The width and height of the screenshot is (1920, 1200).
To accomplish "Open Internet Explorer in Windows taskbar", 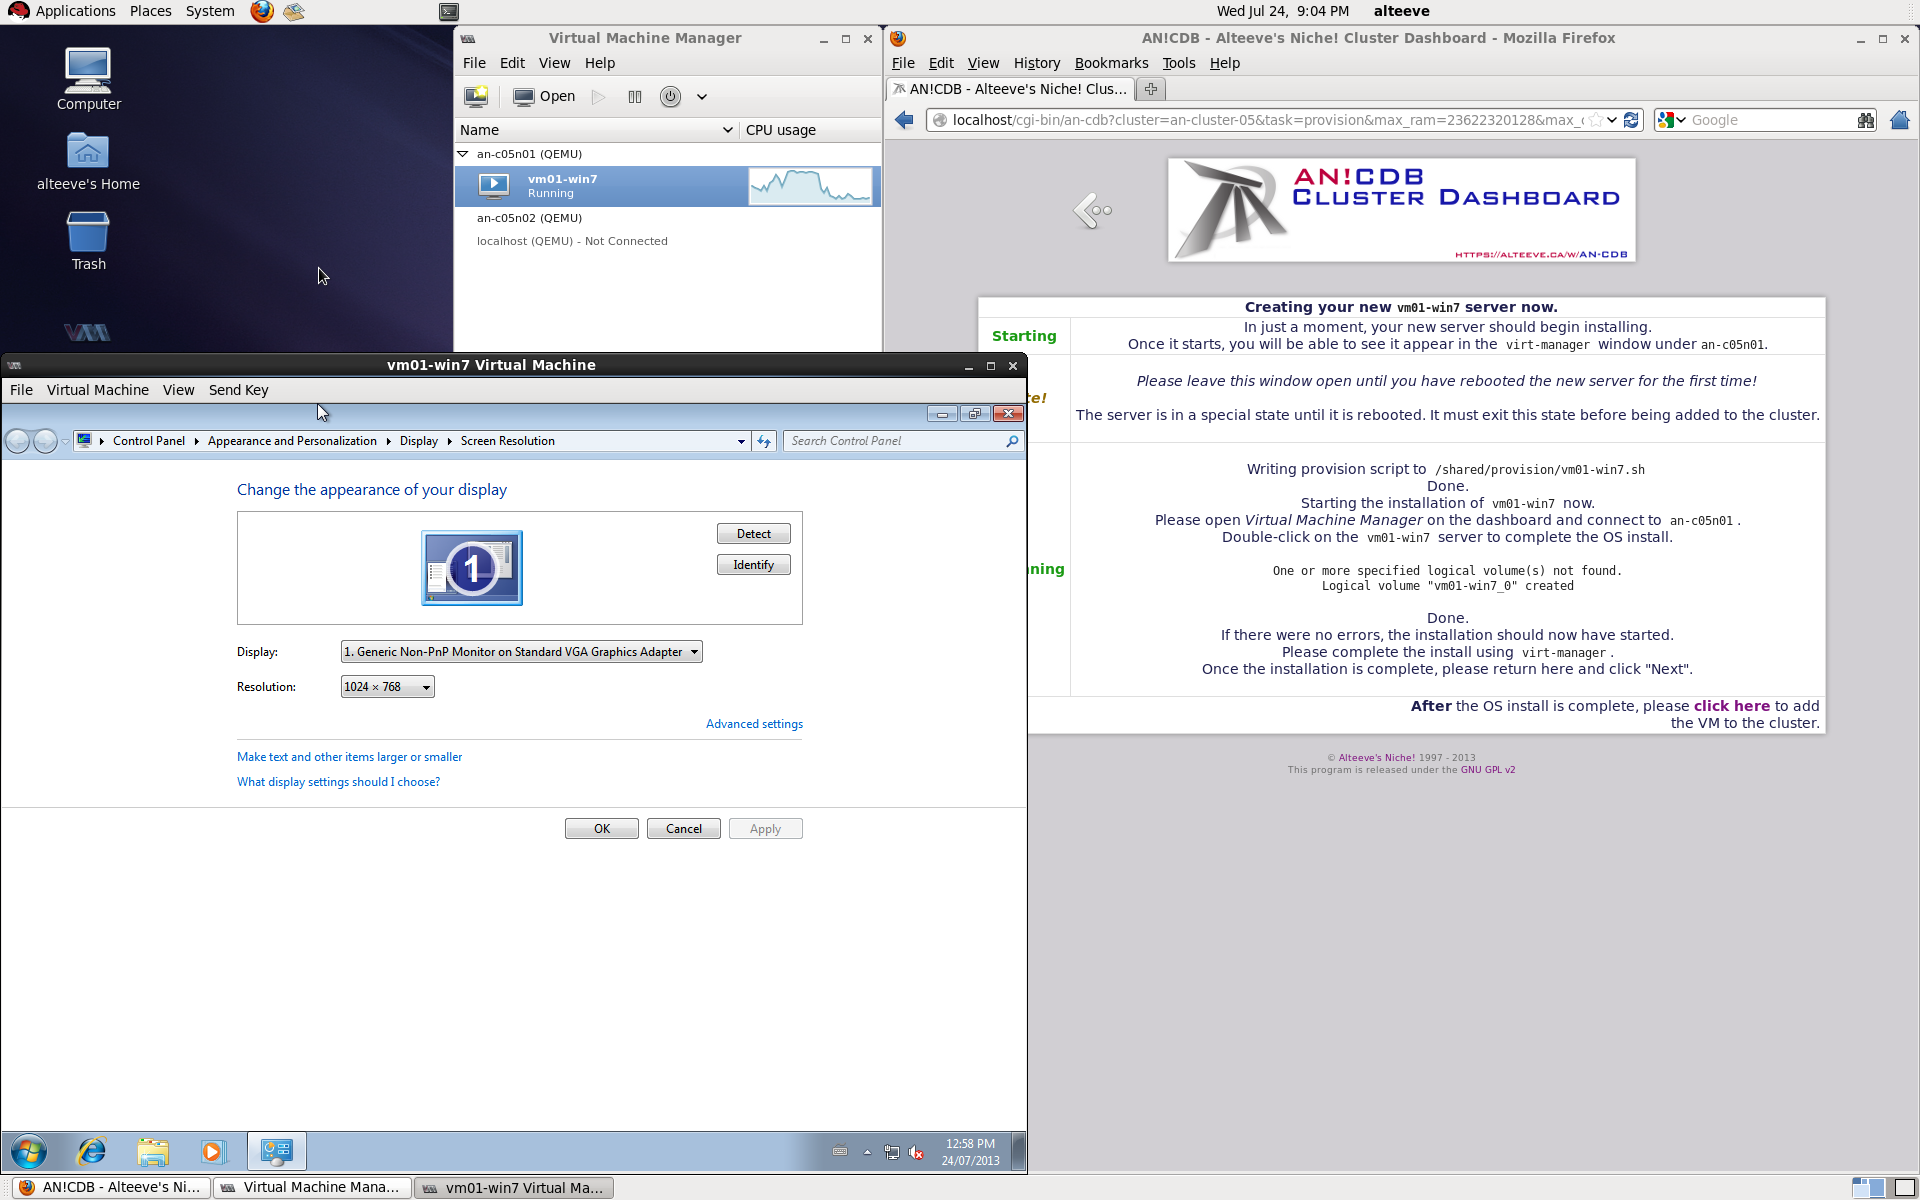I will 92,1152.
